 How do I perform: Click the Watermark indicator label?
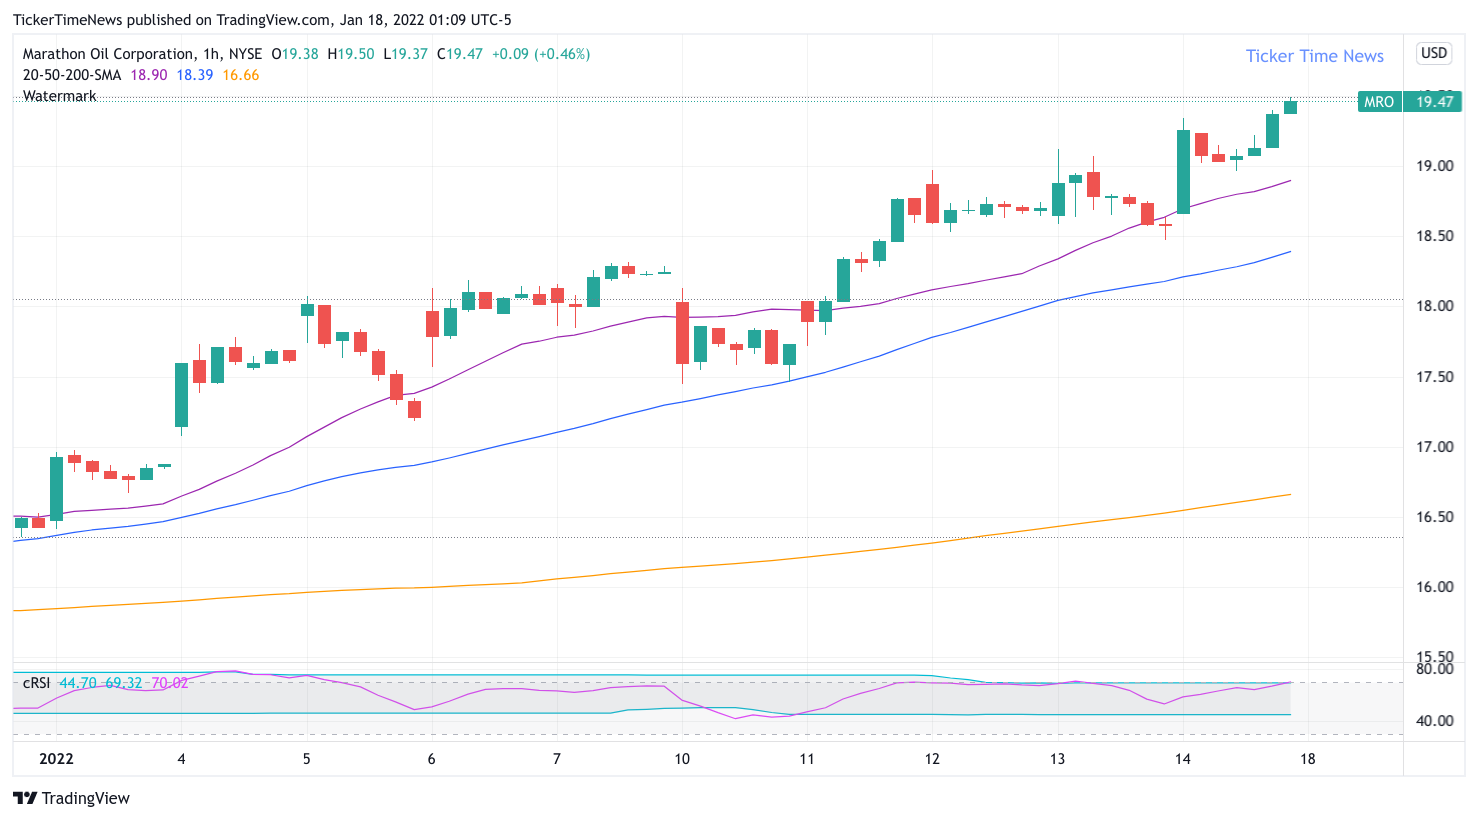tap(60, 96)
